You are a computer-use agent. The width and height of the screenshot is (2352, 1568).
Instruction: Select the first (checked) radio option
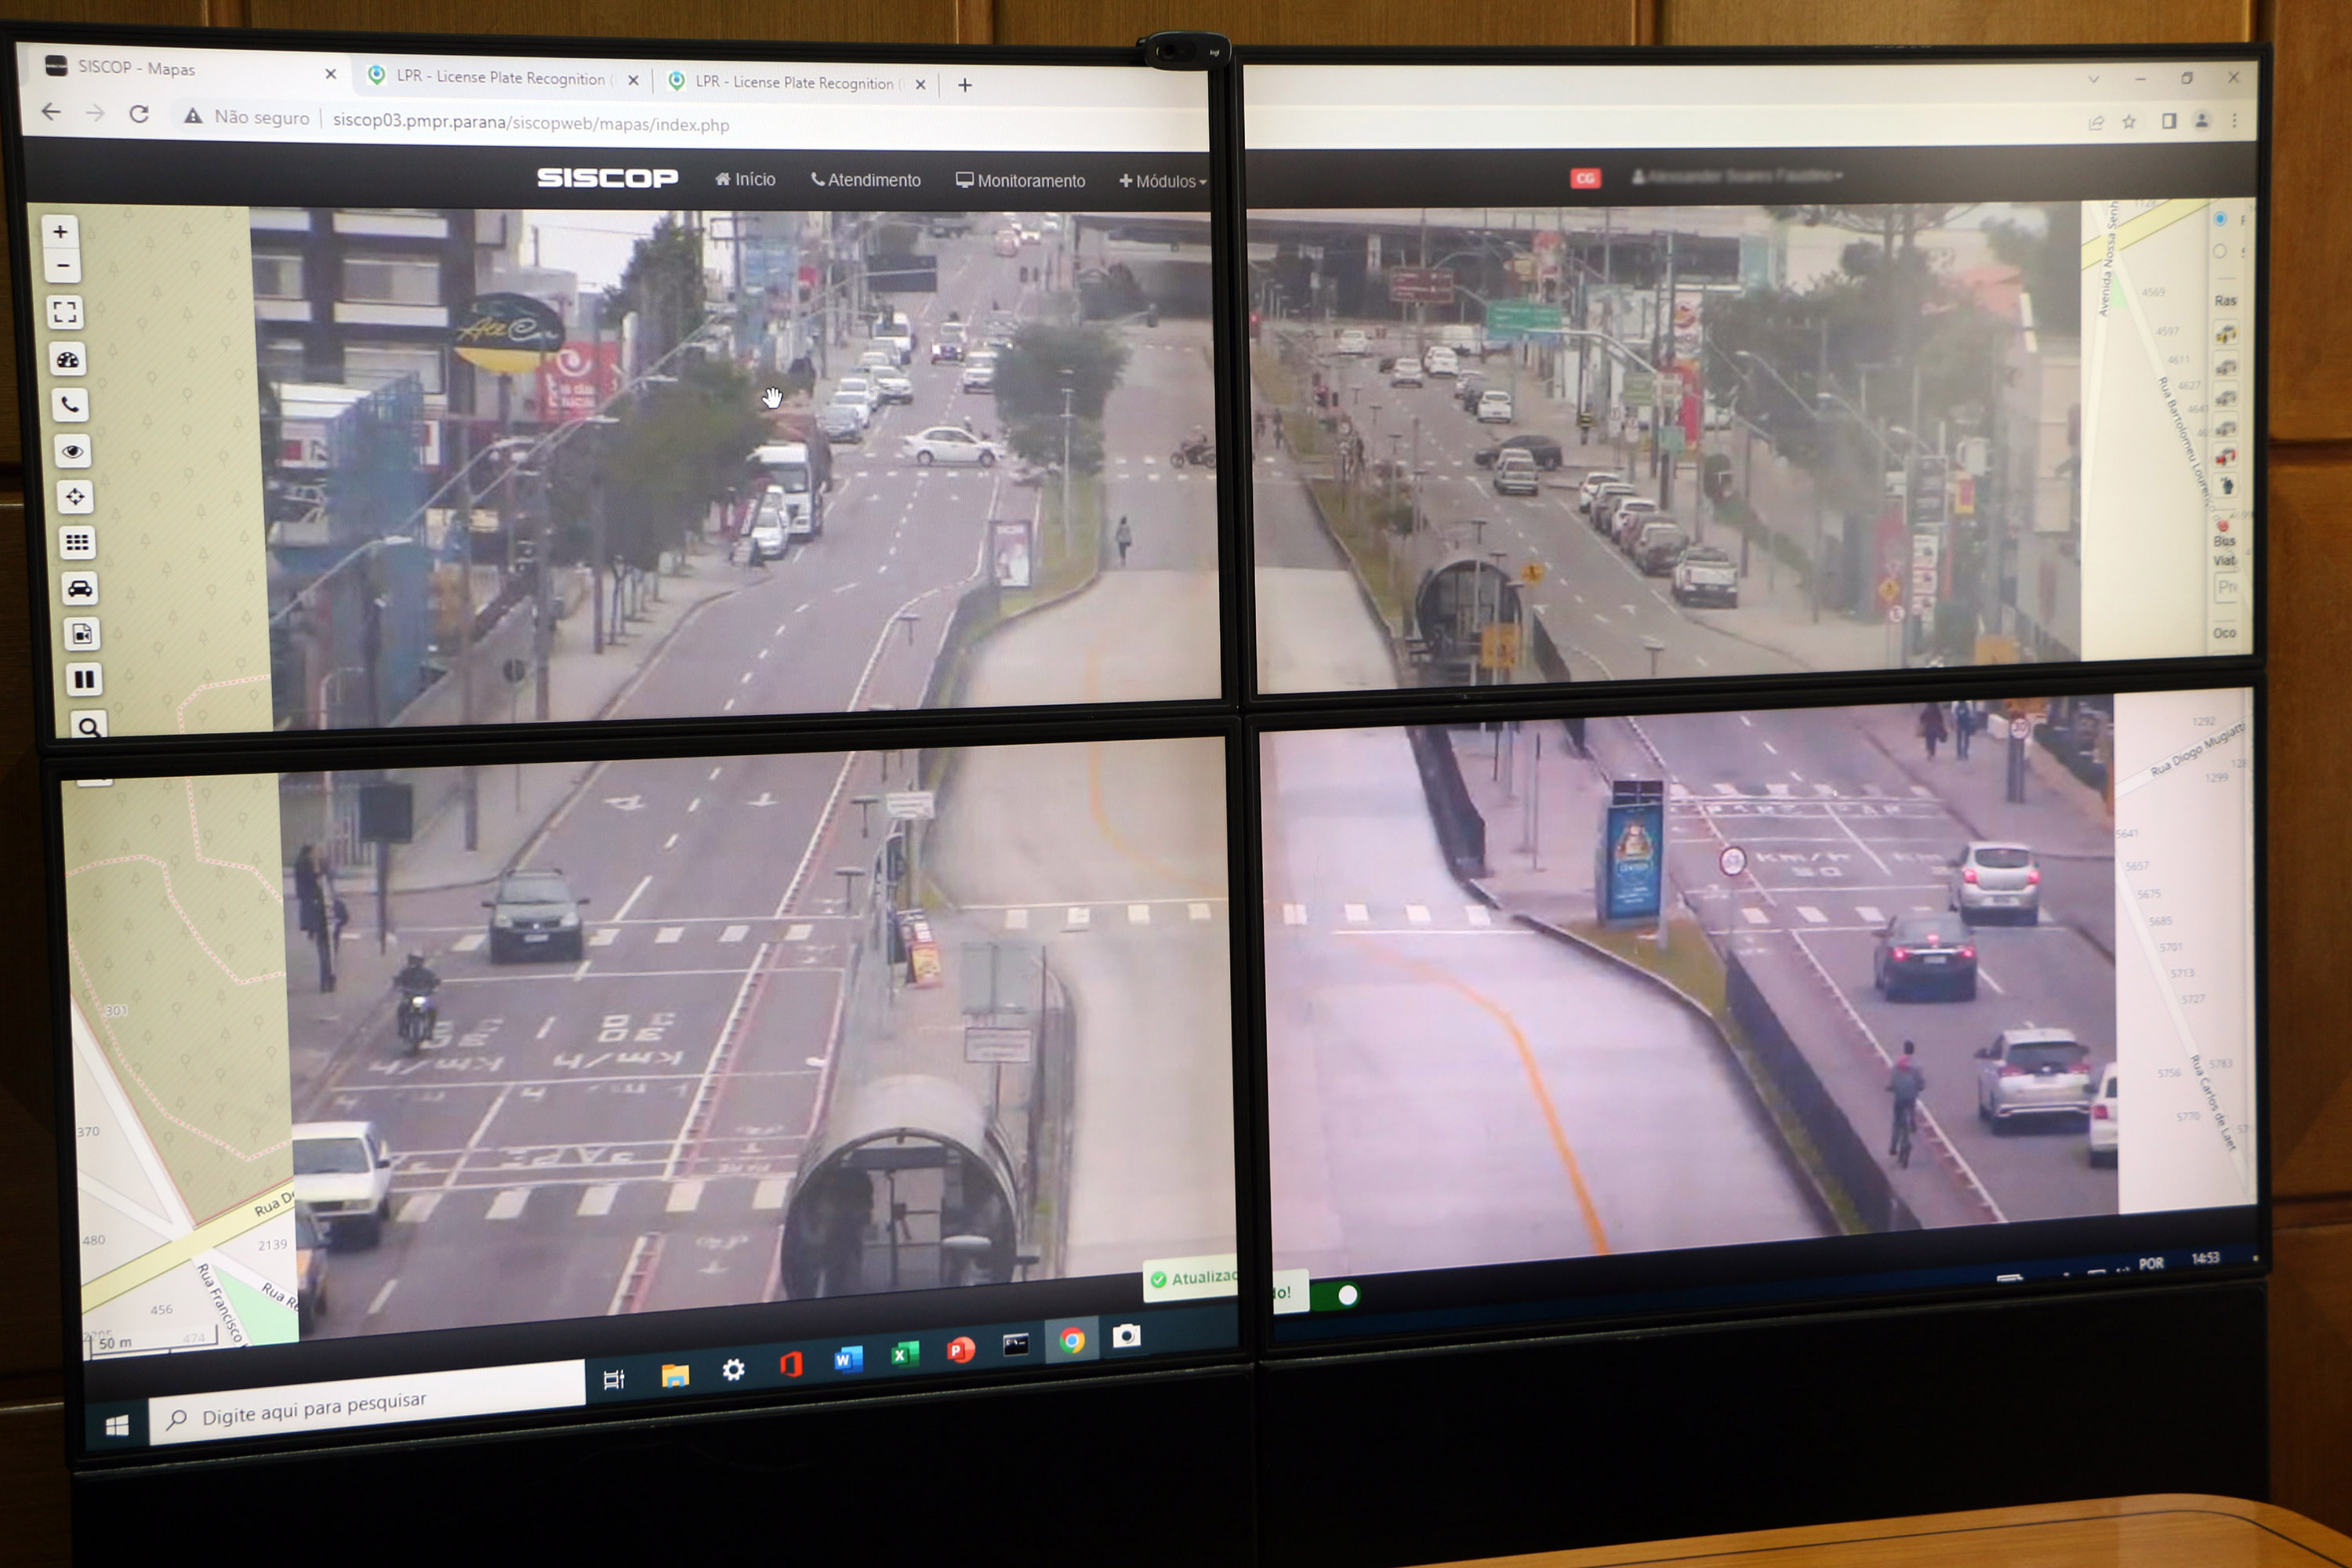[x=2219, y=218]
